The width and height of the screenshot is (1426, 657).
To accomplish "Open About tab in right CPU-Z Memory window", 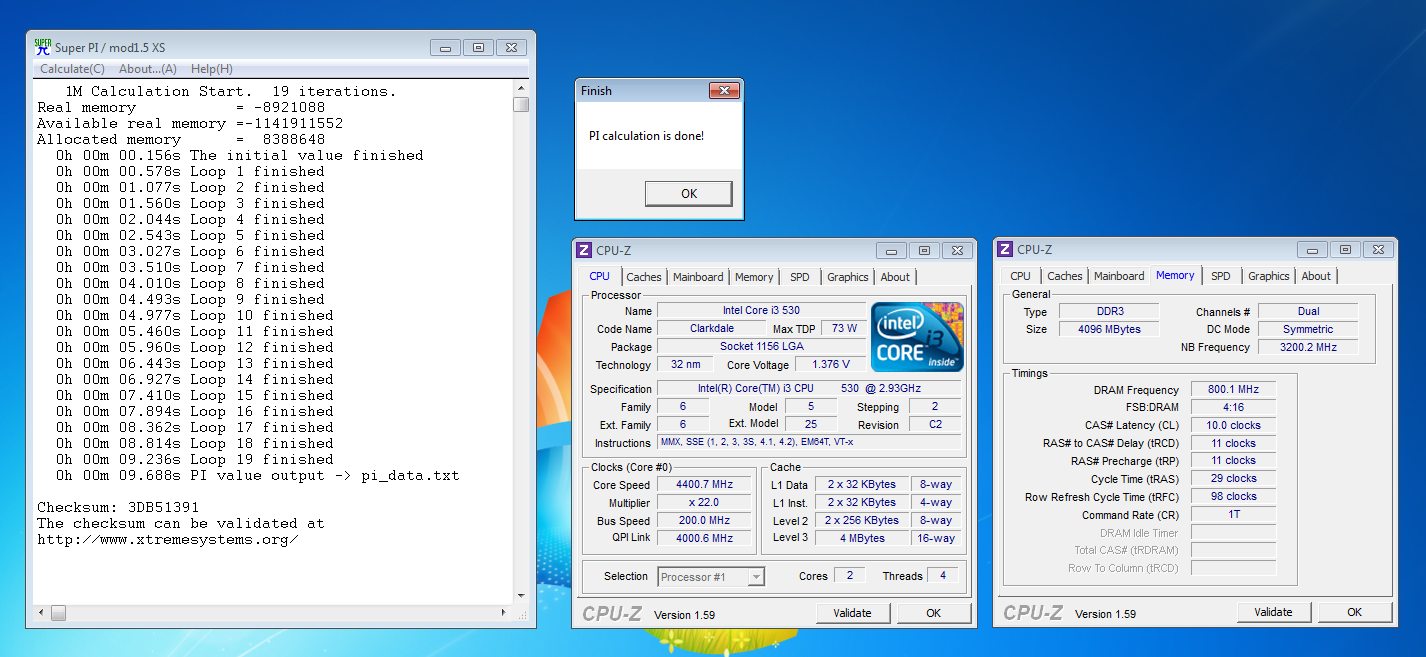I will click(1316, 276).
